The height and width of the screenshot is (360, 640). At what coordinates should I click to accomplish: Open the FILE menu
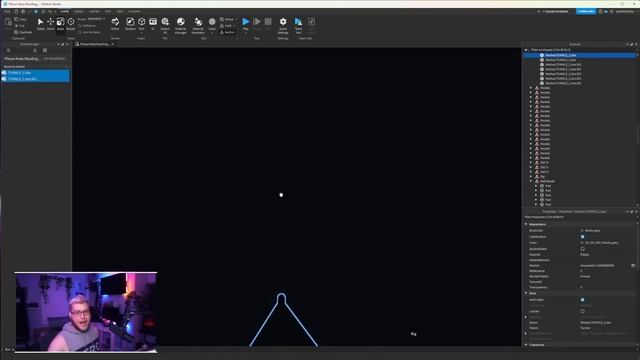coord(7,11)
